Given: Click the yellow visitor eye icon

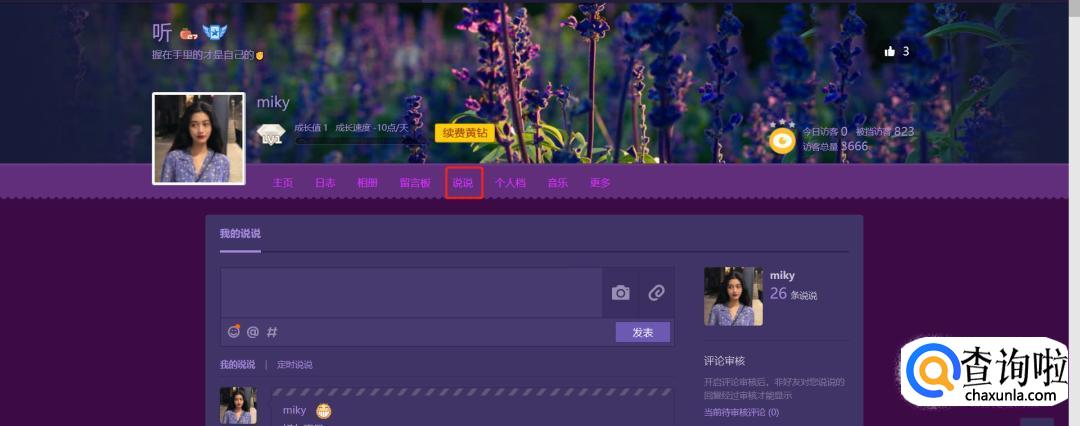Looking at the screenshot, I should click(x=782, y=141).
